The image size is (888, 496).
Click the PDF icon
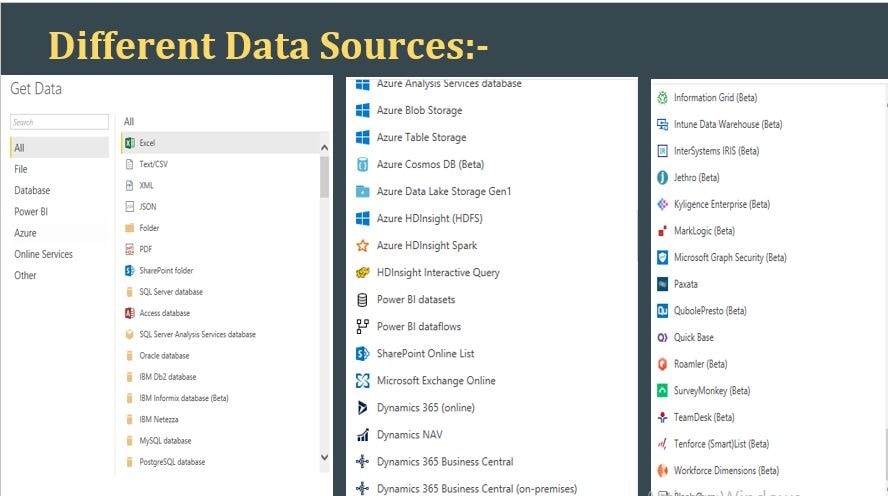point(130,249)
